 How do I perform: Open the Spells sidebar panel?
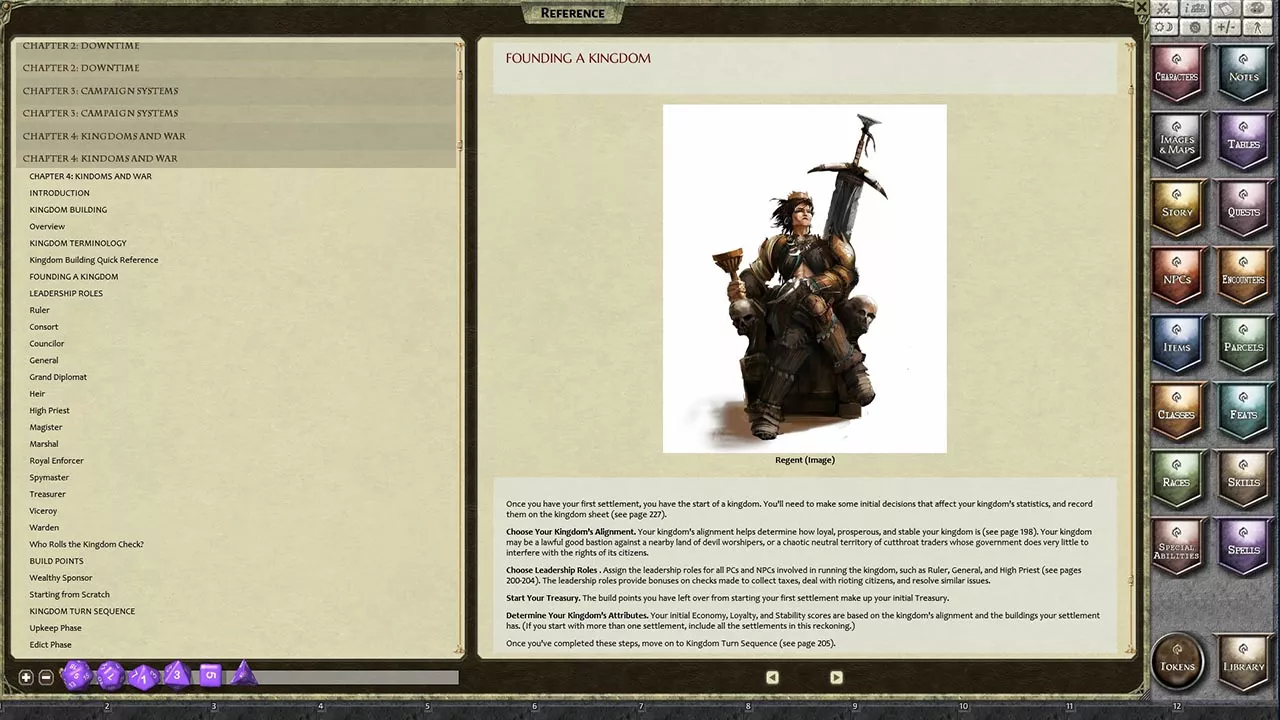click(x=1243, y=546)
